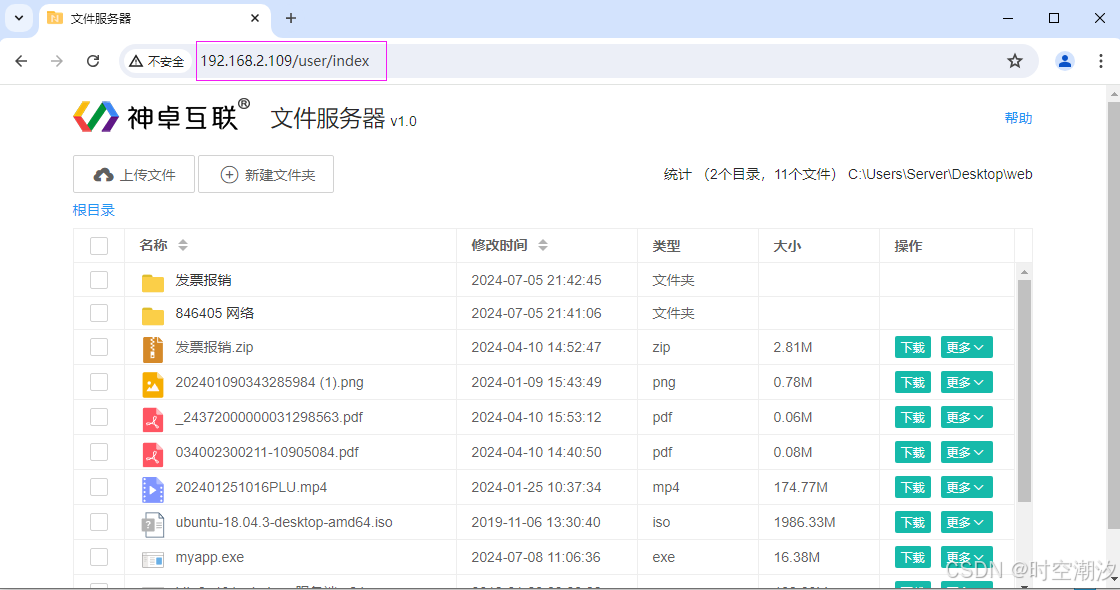The height and width of the screenshot is (590, 1120).
Task: Open a new browser tab
Action: pyautogui.click(x=291, y=18)
